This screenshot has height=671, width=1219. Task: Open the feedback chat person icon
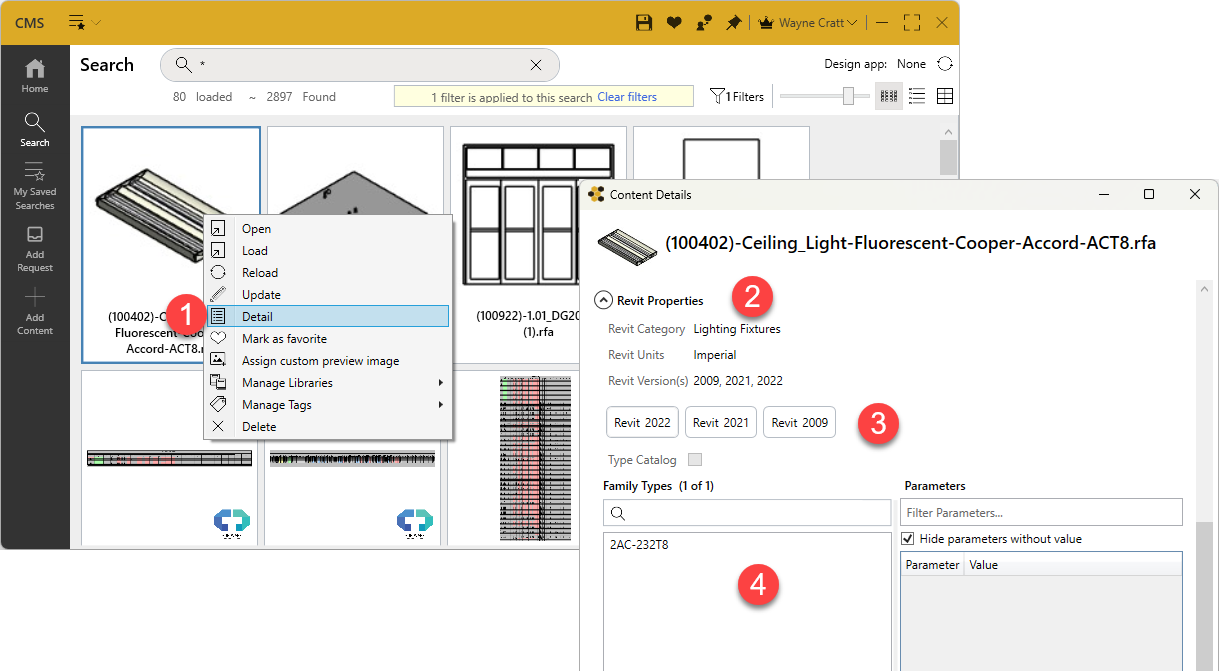pyautogui.click(x=704, y=22)
